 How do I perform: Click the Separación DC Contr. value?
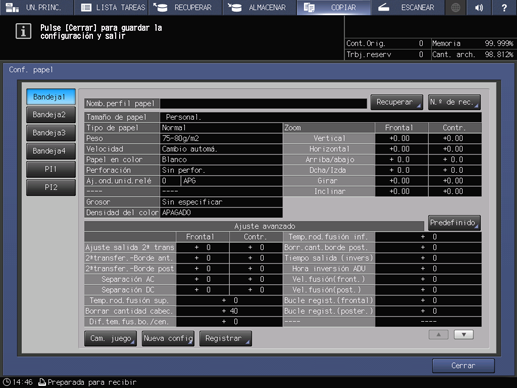(x=256, y=290)
